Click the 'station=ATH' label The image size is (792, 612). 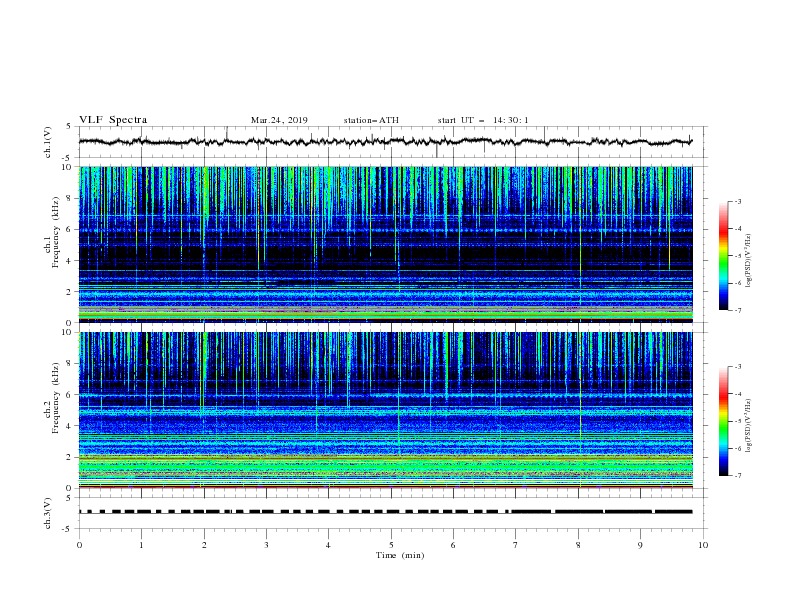pos(371,120)
